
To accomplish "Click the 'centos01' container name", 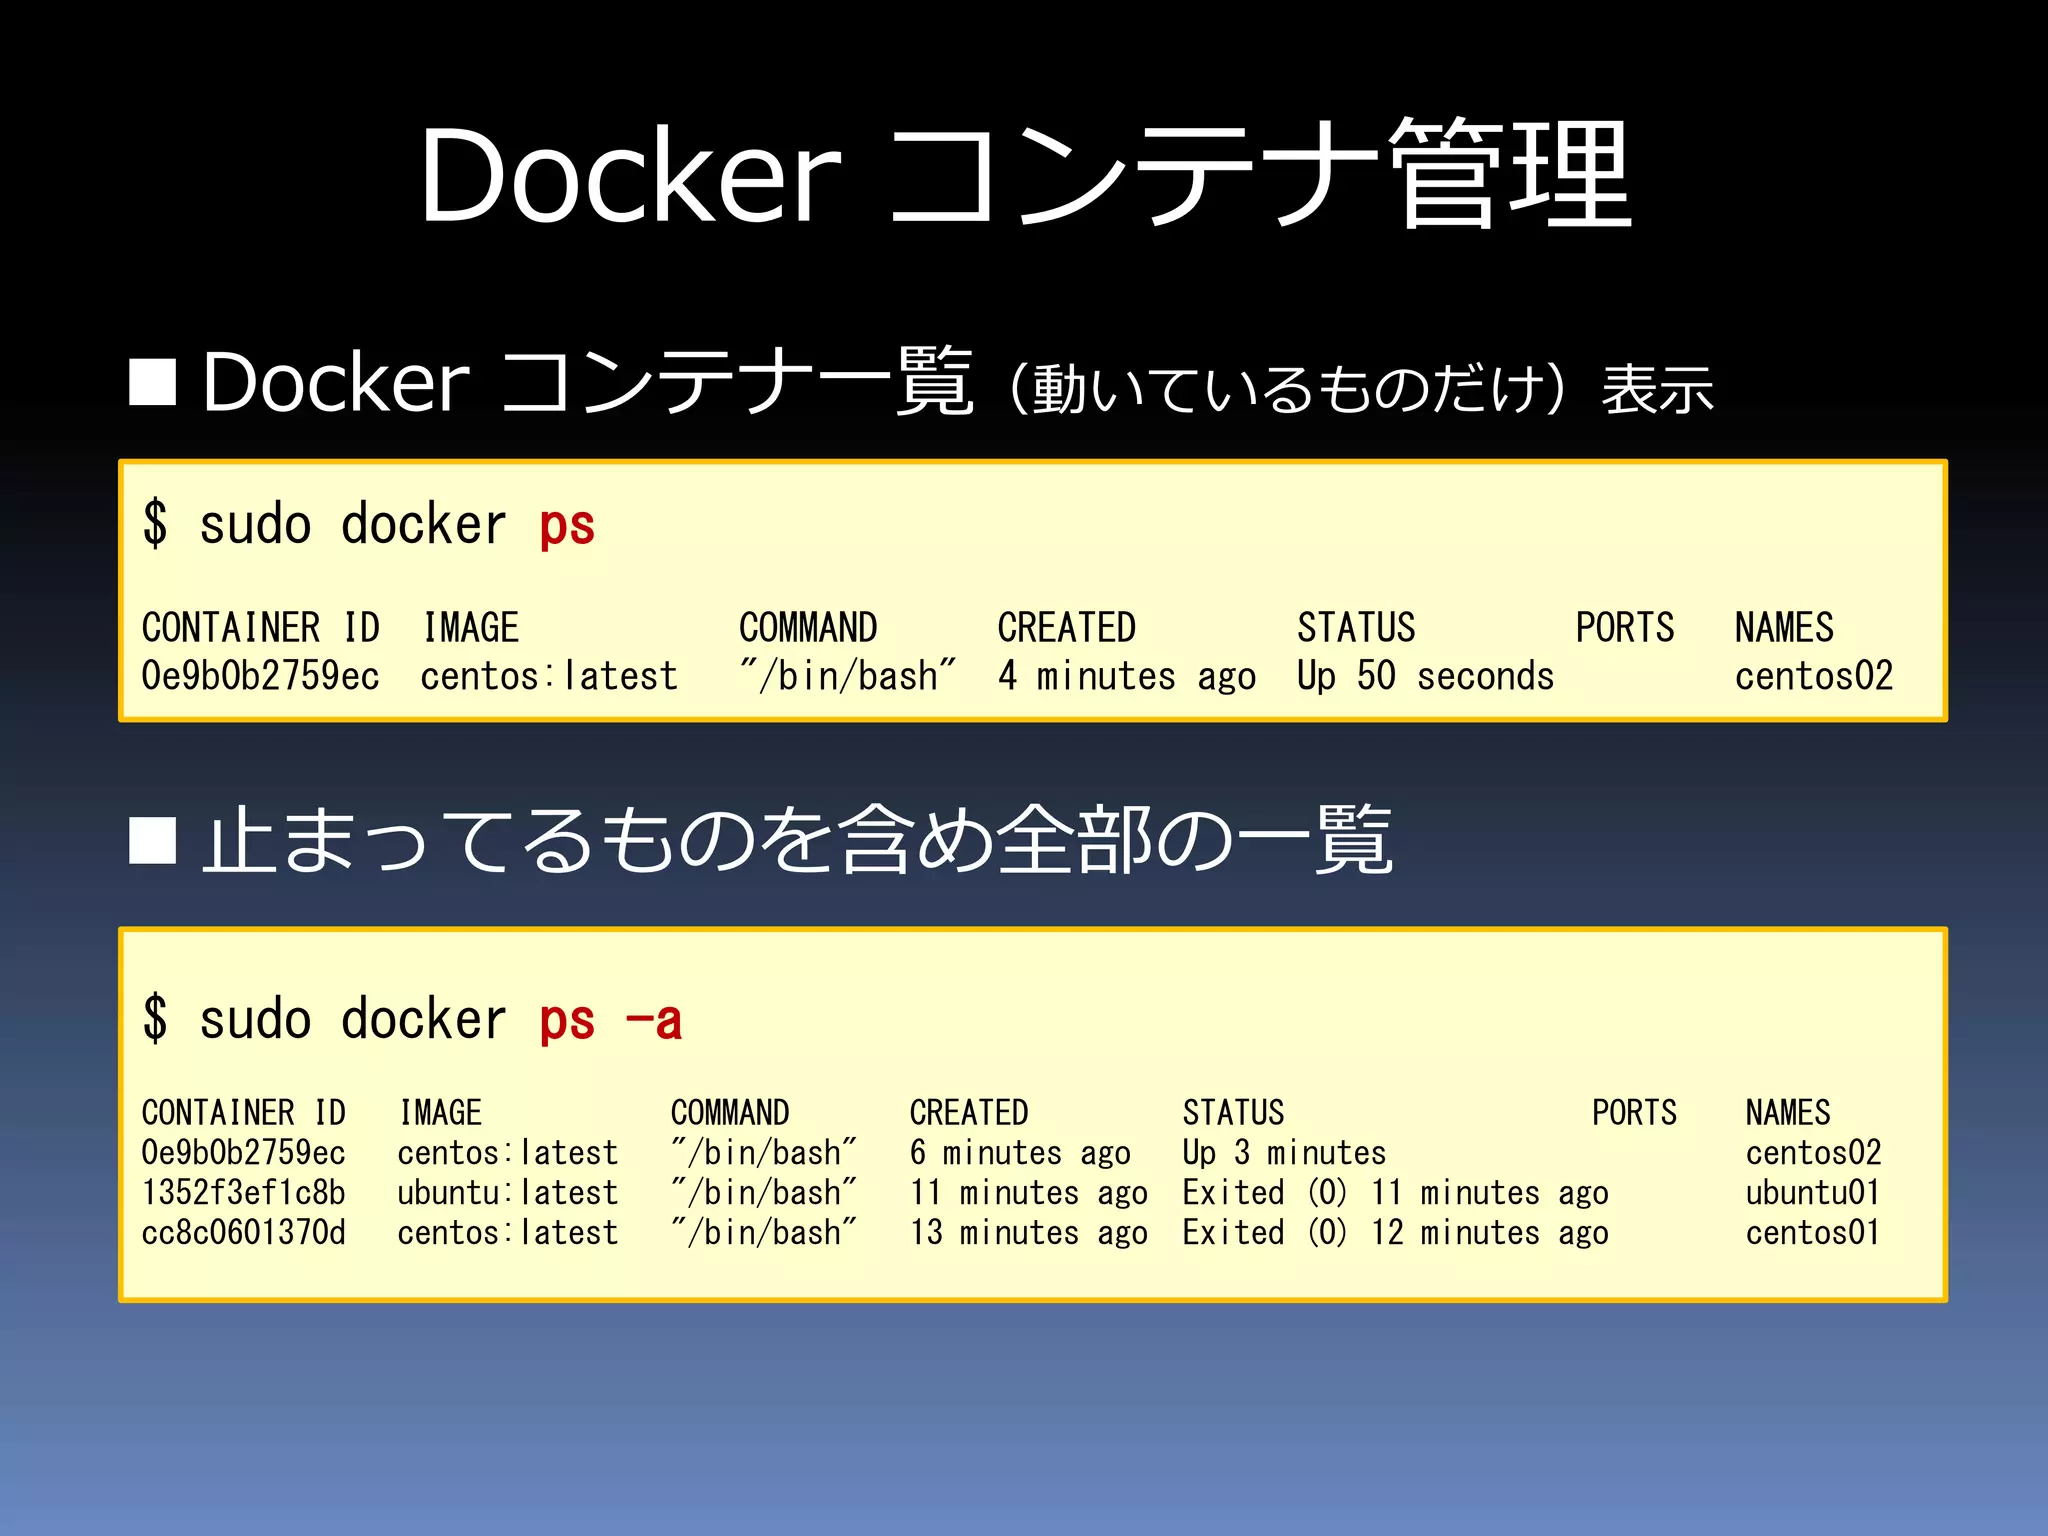I will pyautogui.click(x=1812, y=1232).
